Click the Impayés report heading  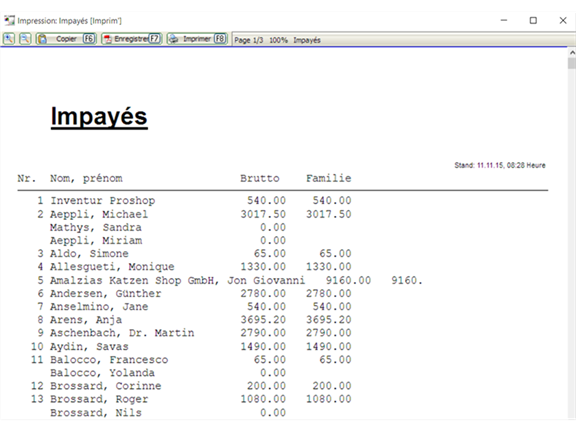[x=99, y=116]
